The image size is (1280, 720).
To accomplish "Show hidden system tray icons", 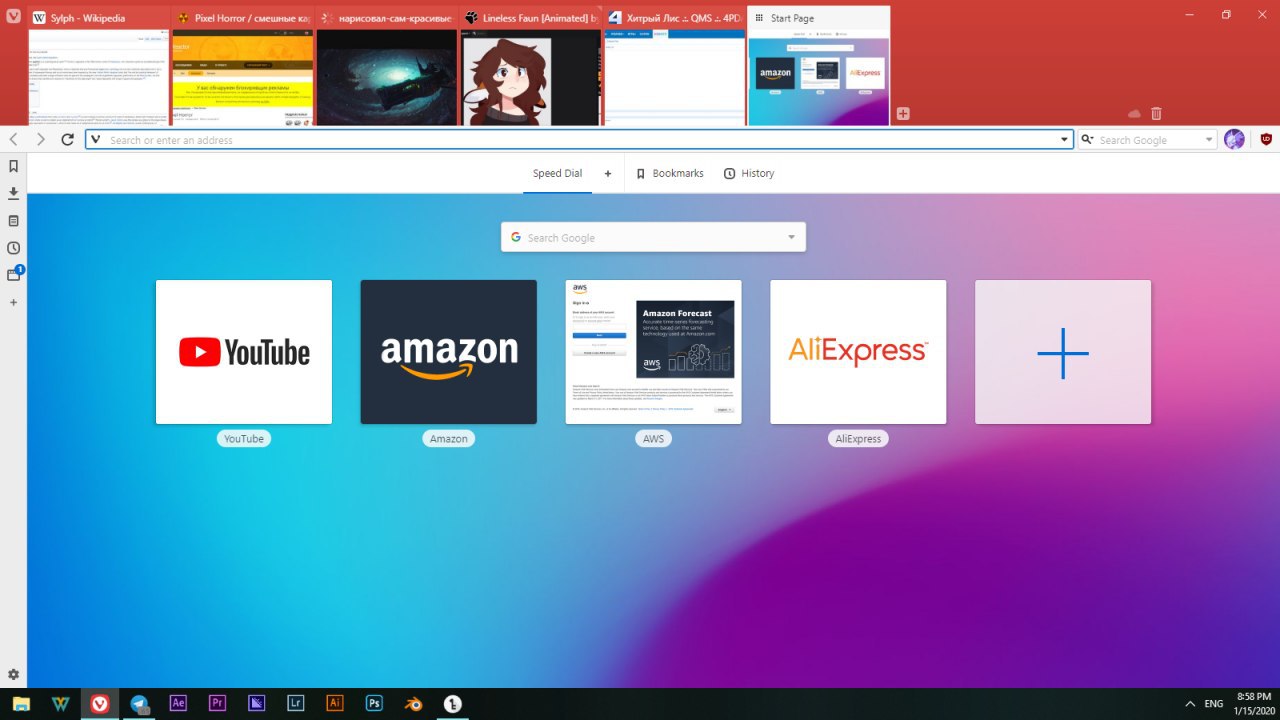I will tap(1190, 704).
